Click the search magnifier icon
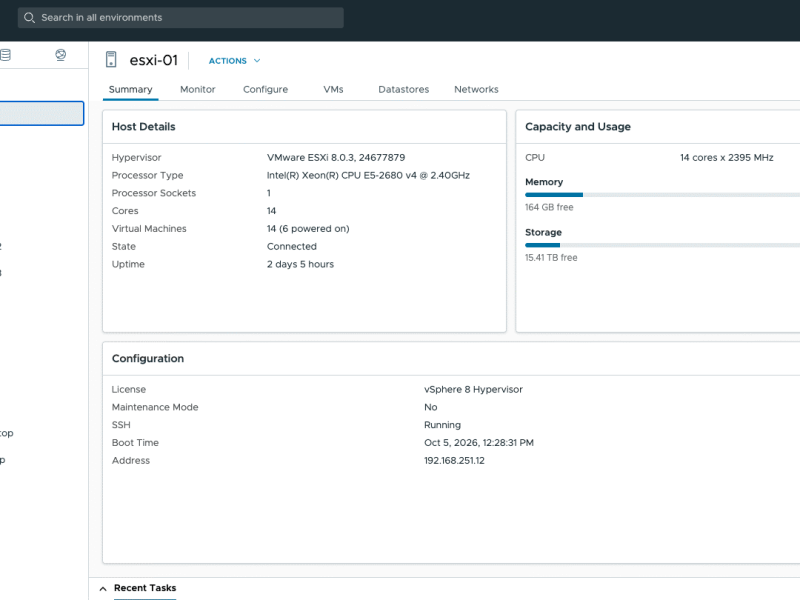 point(30,18)
